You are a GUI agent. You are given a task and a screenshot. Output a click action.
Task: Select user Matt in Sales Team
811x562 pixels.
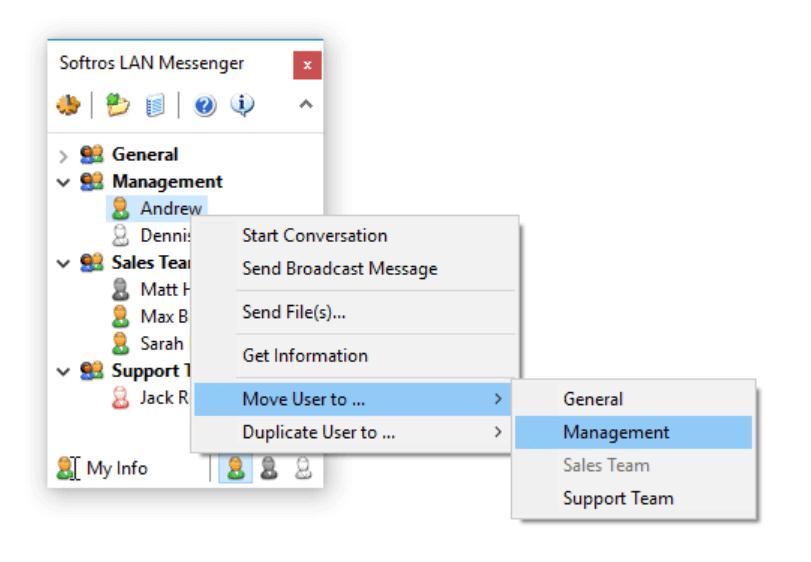(x=166, y=290)
